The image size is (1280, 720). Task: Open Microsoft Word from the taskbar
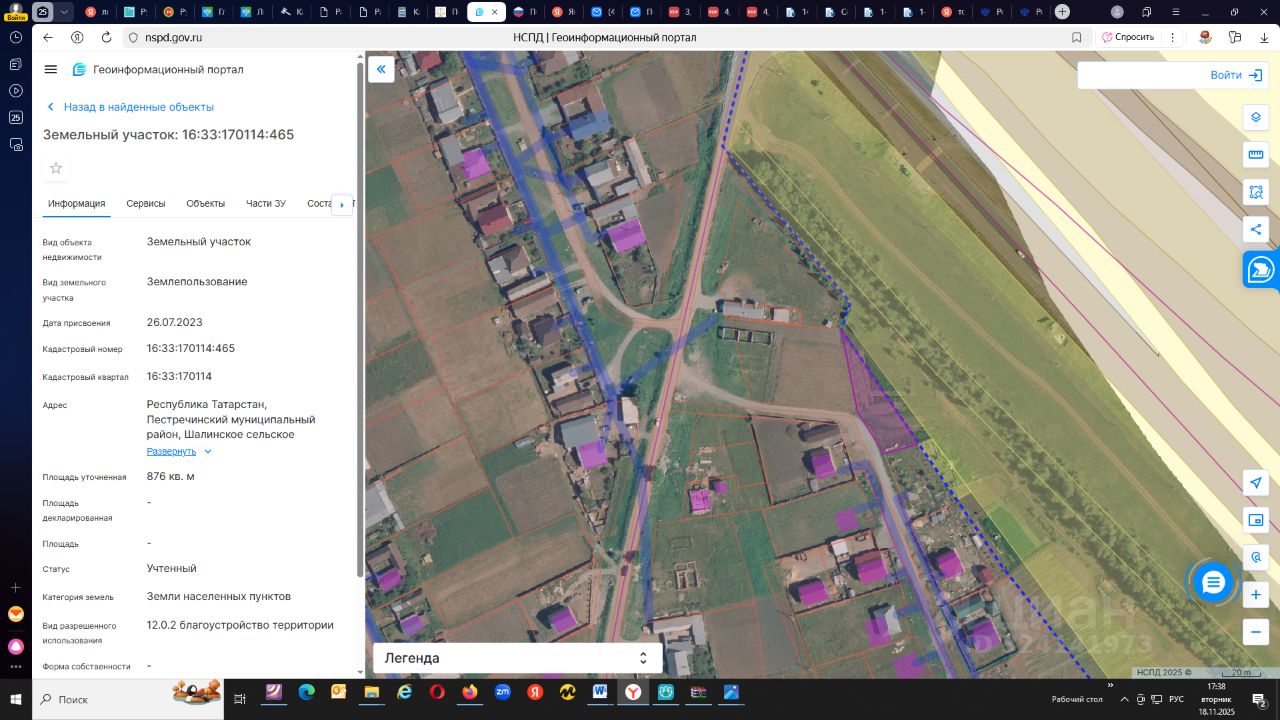point(600,692)
